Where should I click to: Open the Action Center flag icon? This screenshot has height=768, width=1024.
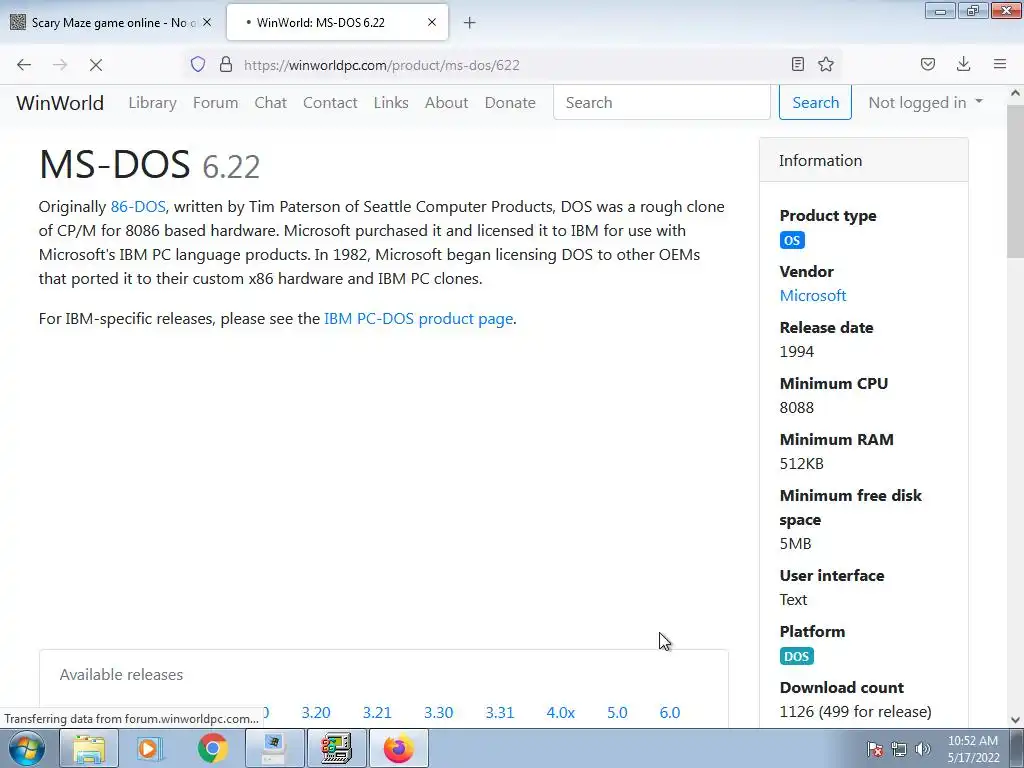[x=875, y=749]
